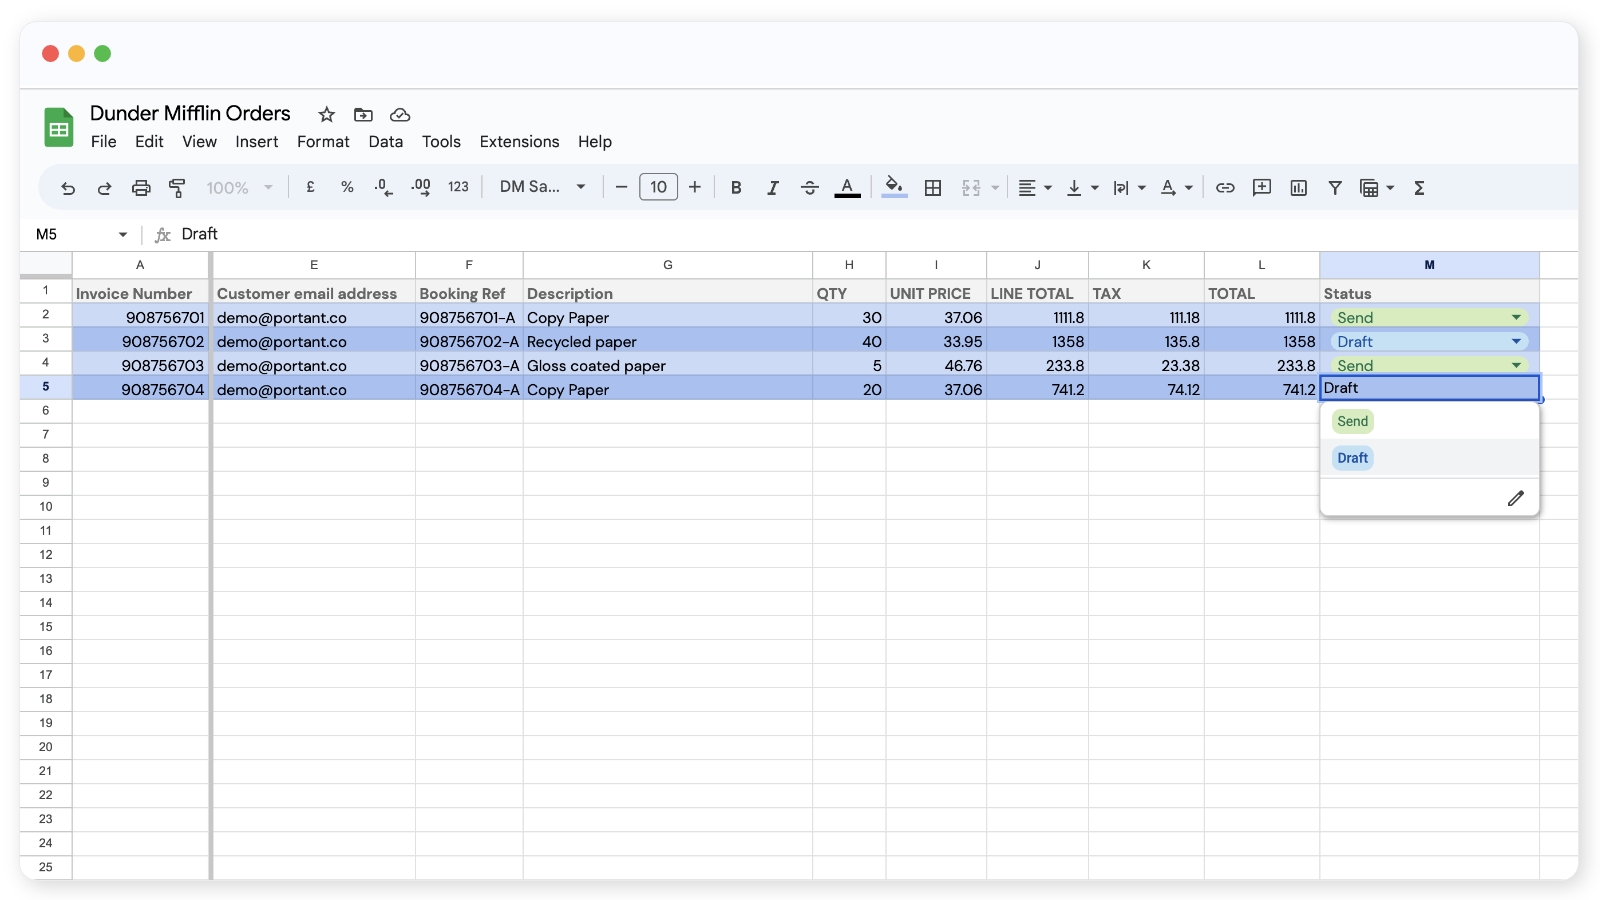This screenshot has width=1600, height=900.
Task: Click the Undo arrow icon
Action: click(68, 188)
